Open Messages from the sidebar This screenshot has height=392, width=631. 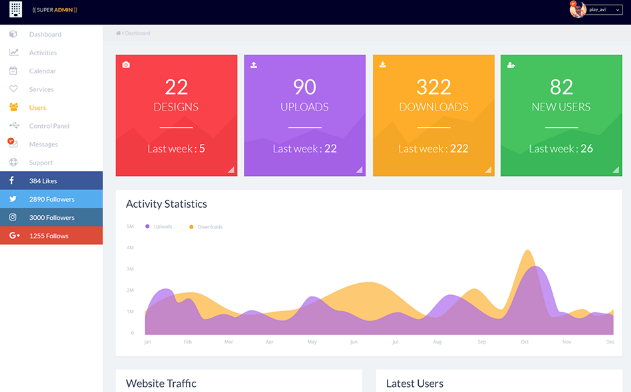coord(52,144)
